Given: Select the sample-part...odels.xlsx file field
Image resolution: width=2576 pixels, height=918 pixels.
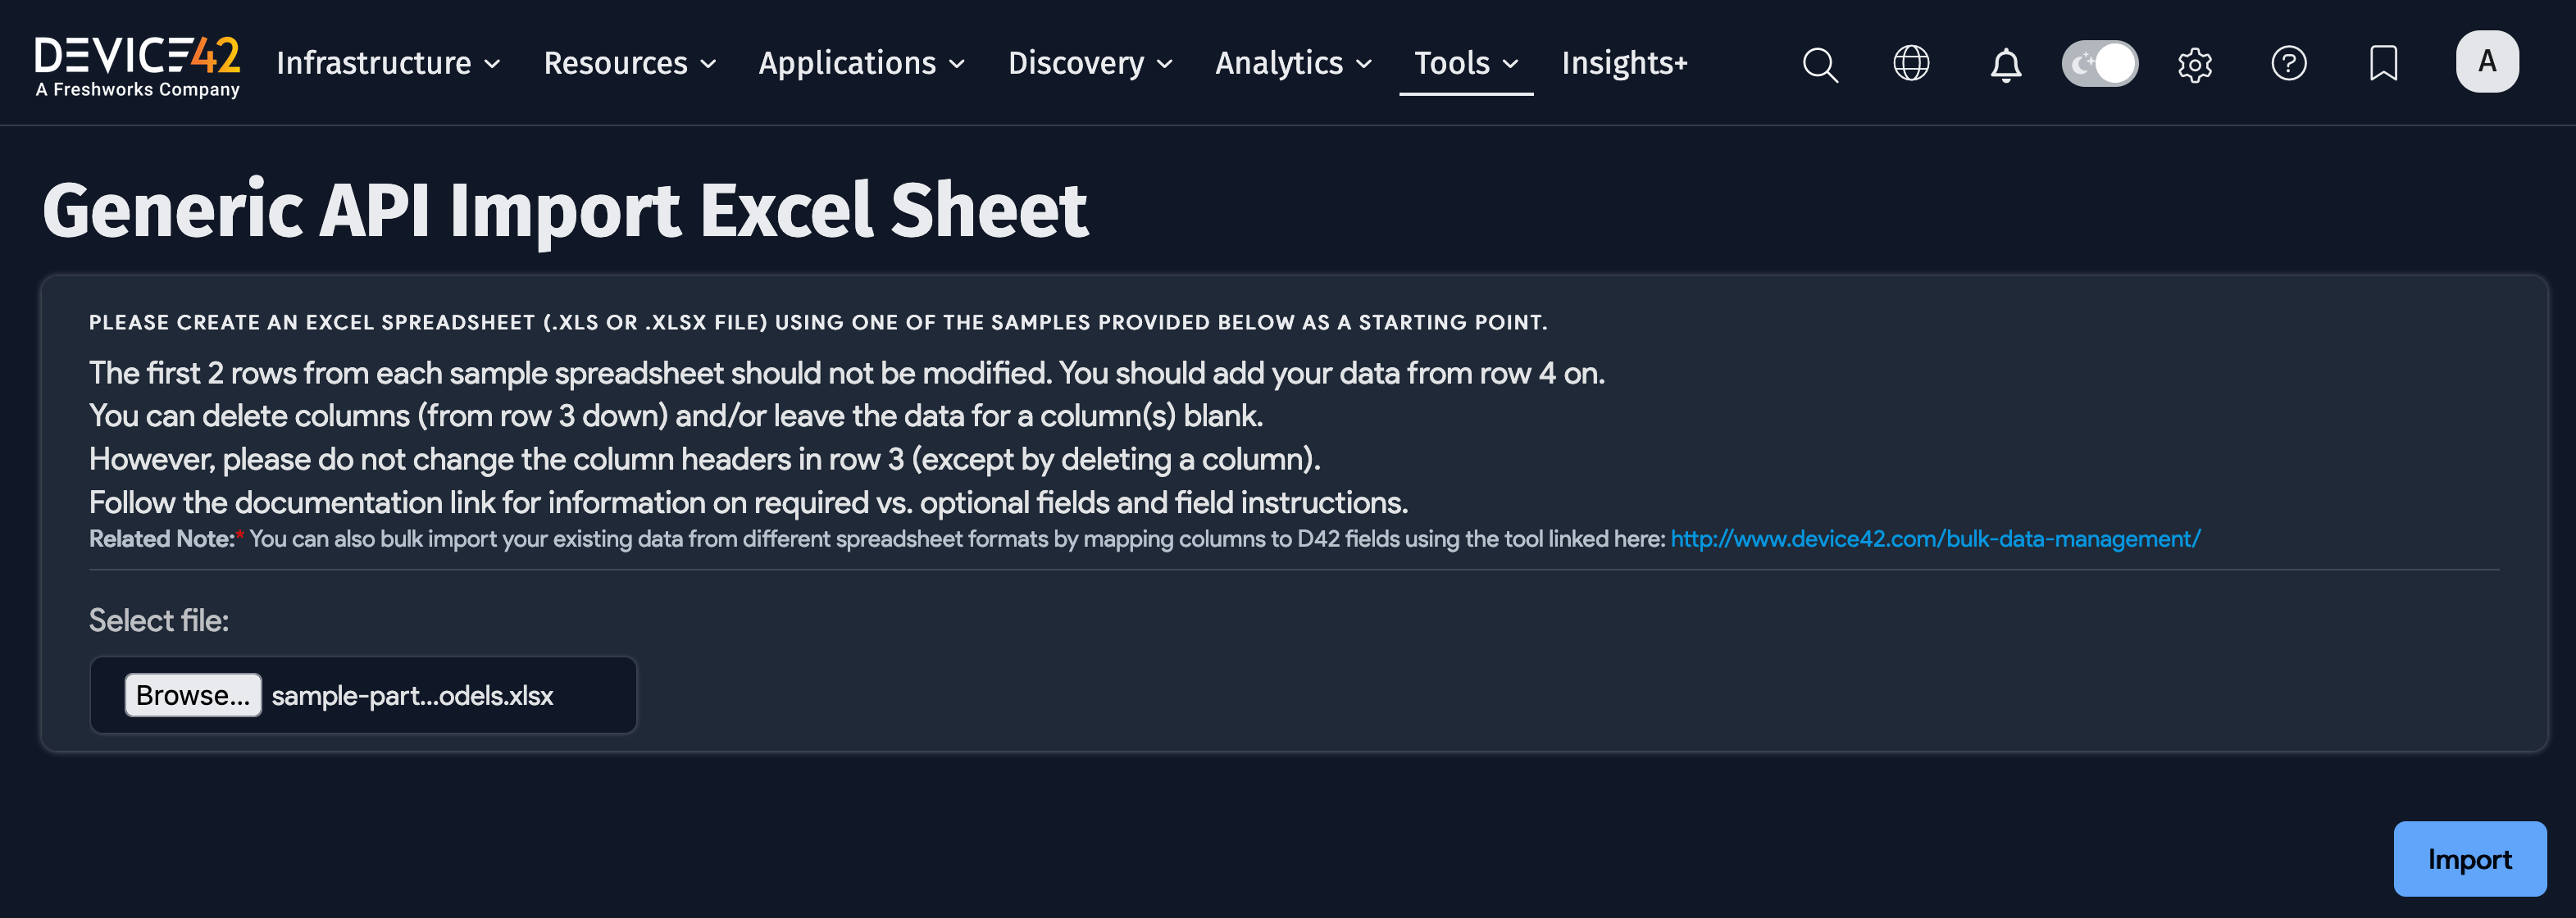Looking at the screenshot, I should coord(411,695).
